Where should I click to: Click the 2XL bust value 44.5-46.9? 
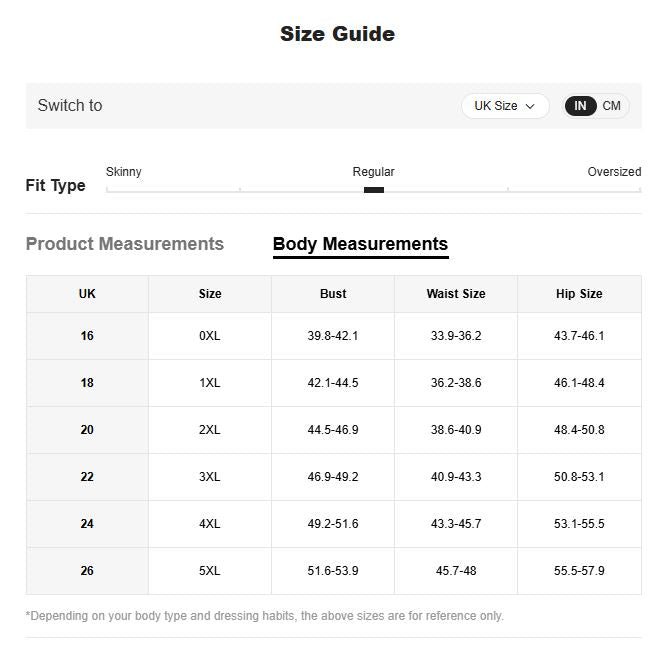tap(333, 430)
